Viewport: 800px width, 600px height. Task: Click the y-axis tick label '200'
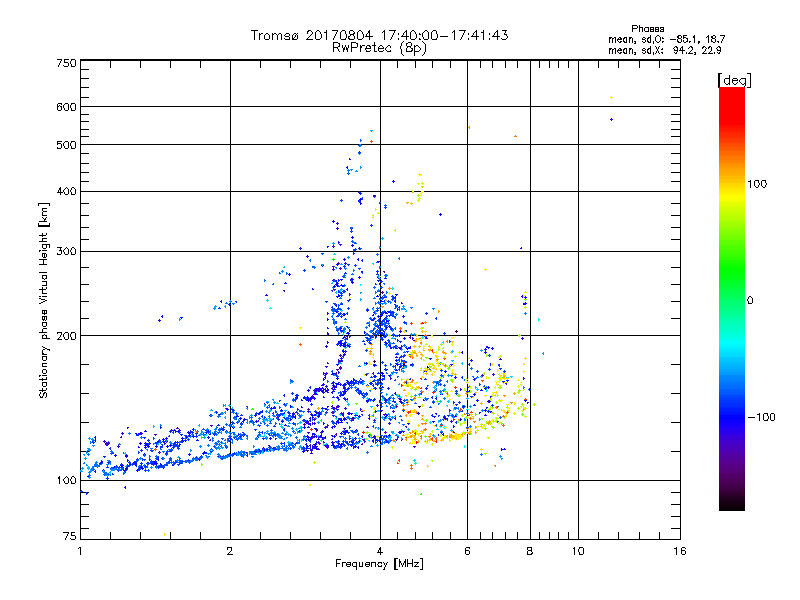point(67,336)
